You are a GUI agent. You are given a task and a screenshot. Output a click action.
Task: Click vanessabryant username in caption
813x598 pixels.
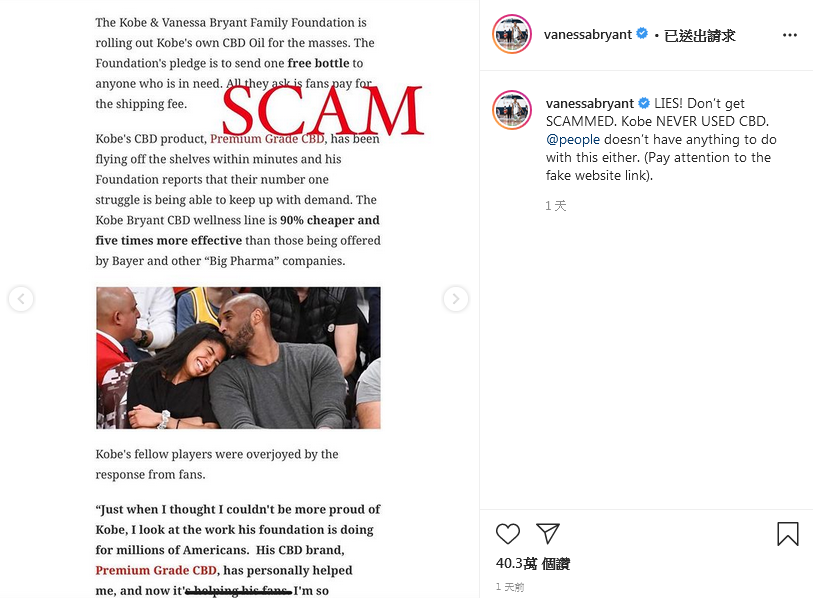point(590,103)
